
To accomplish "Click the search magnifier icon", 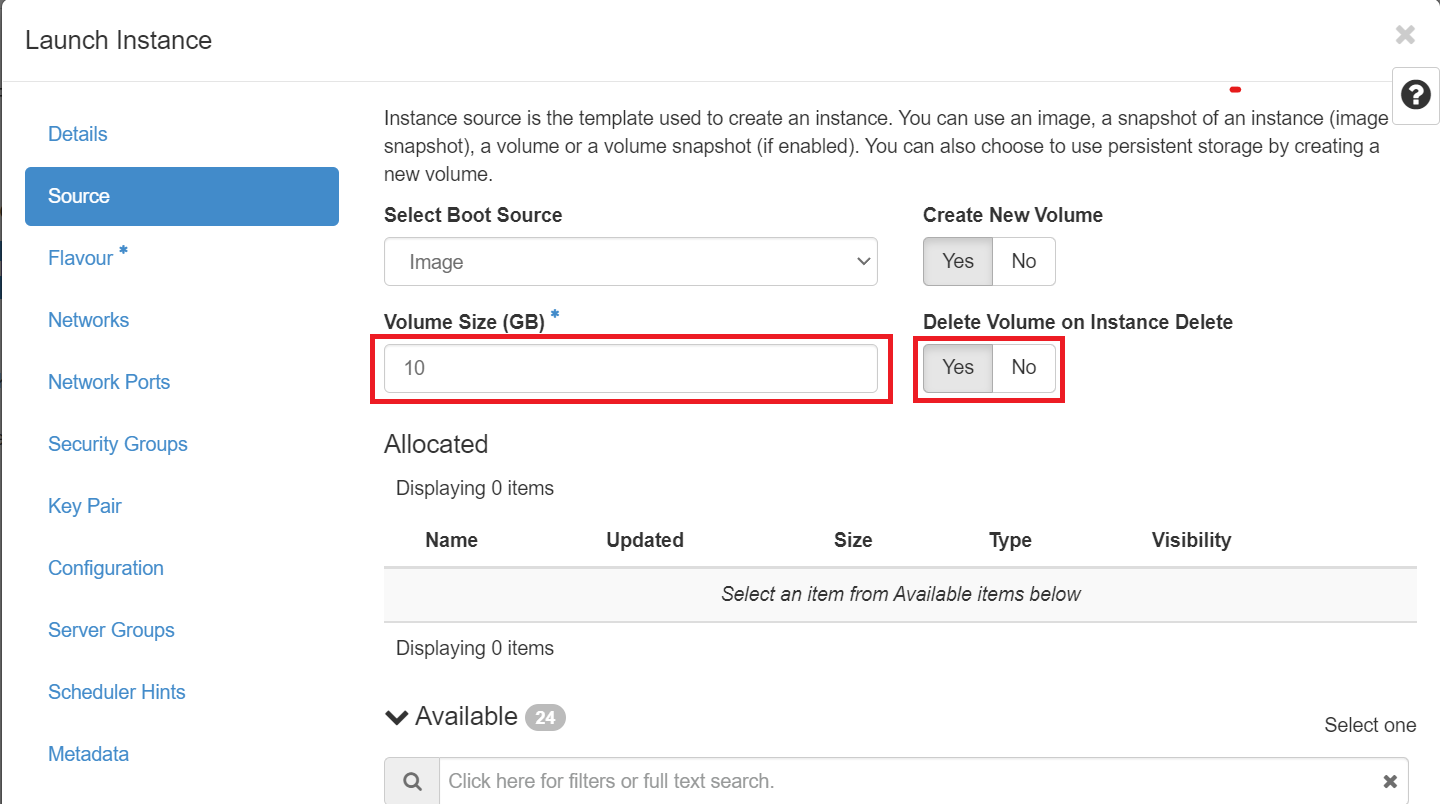I will 412,781.
